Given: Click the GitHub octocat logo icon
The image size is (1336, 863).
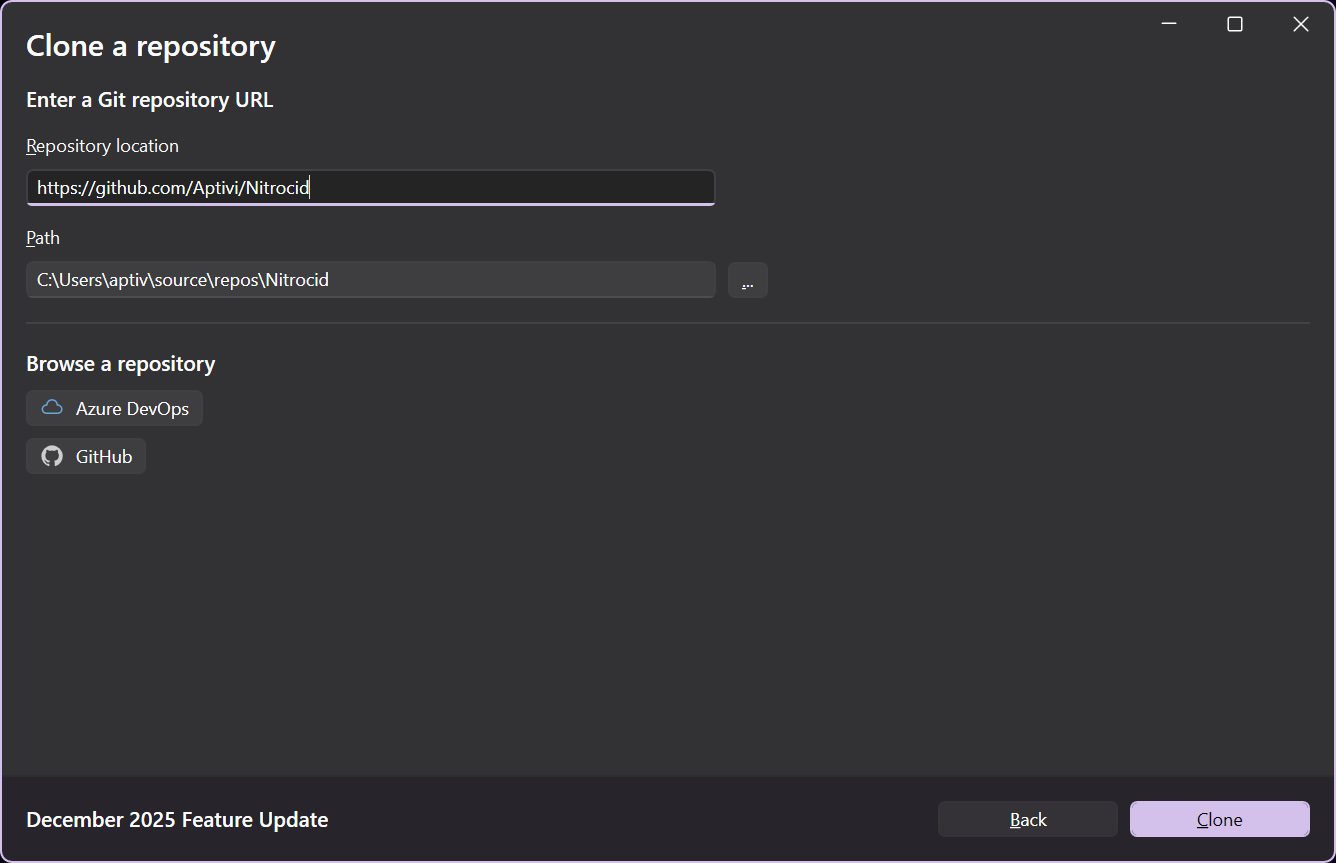Looking at the screenshot, I should coord(52,456).
